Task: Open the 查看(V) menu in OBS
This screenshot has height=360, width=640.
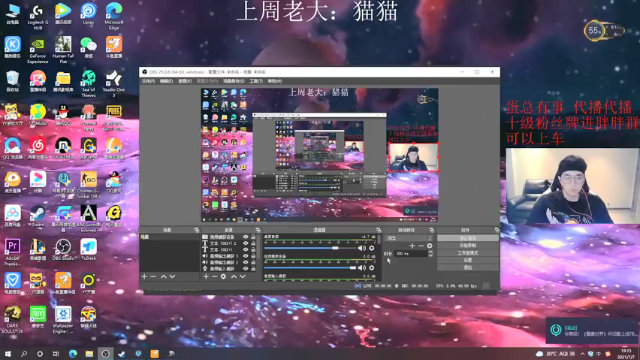Action: pyautogui.click(x=185, y=81)
